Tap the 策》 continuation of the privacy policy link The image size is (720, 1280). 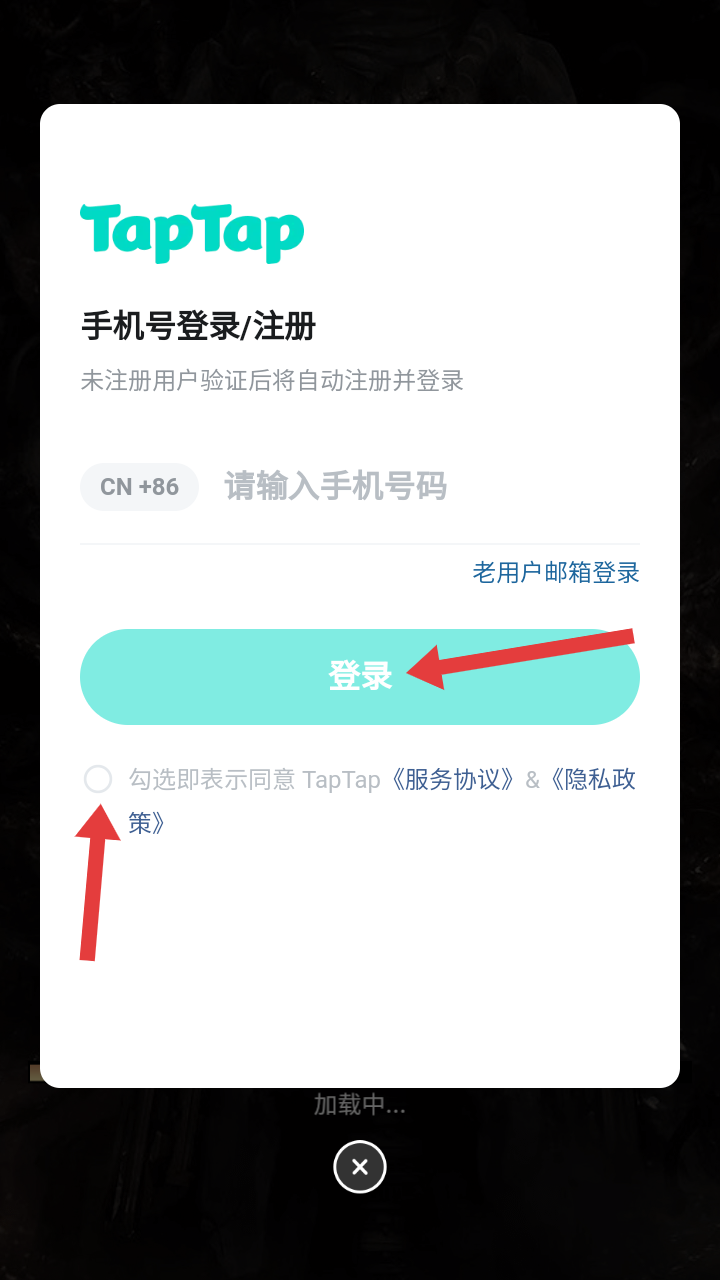[x=146, y=824]
